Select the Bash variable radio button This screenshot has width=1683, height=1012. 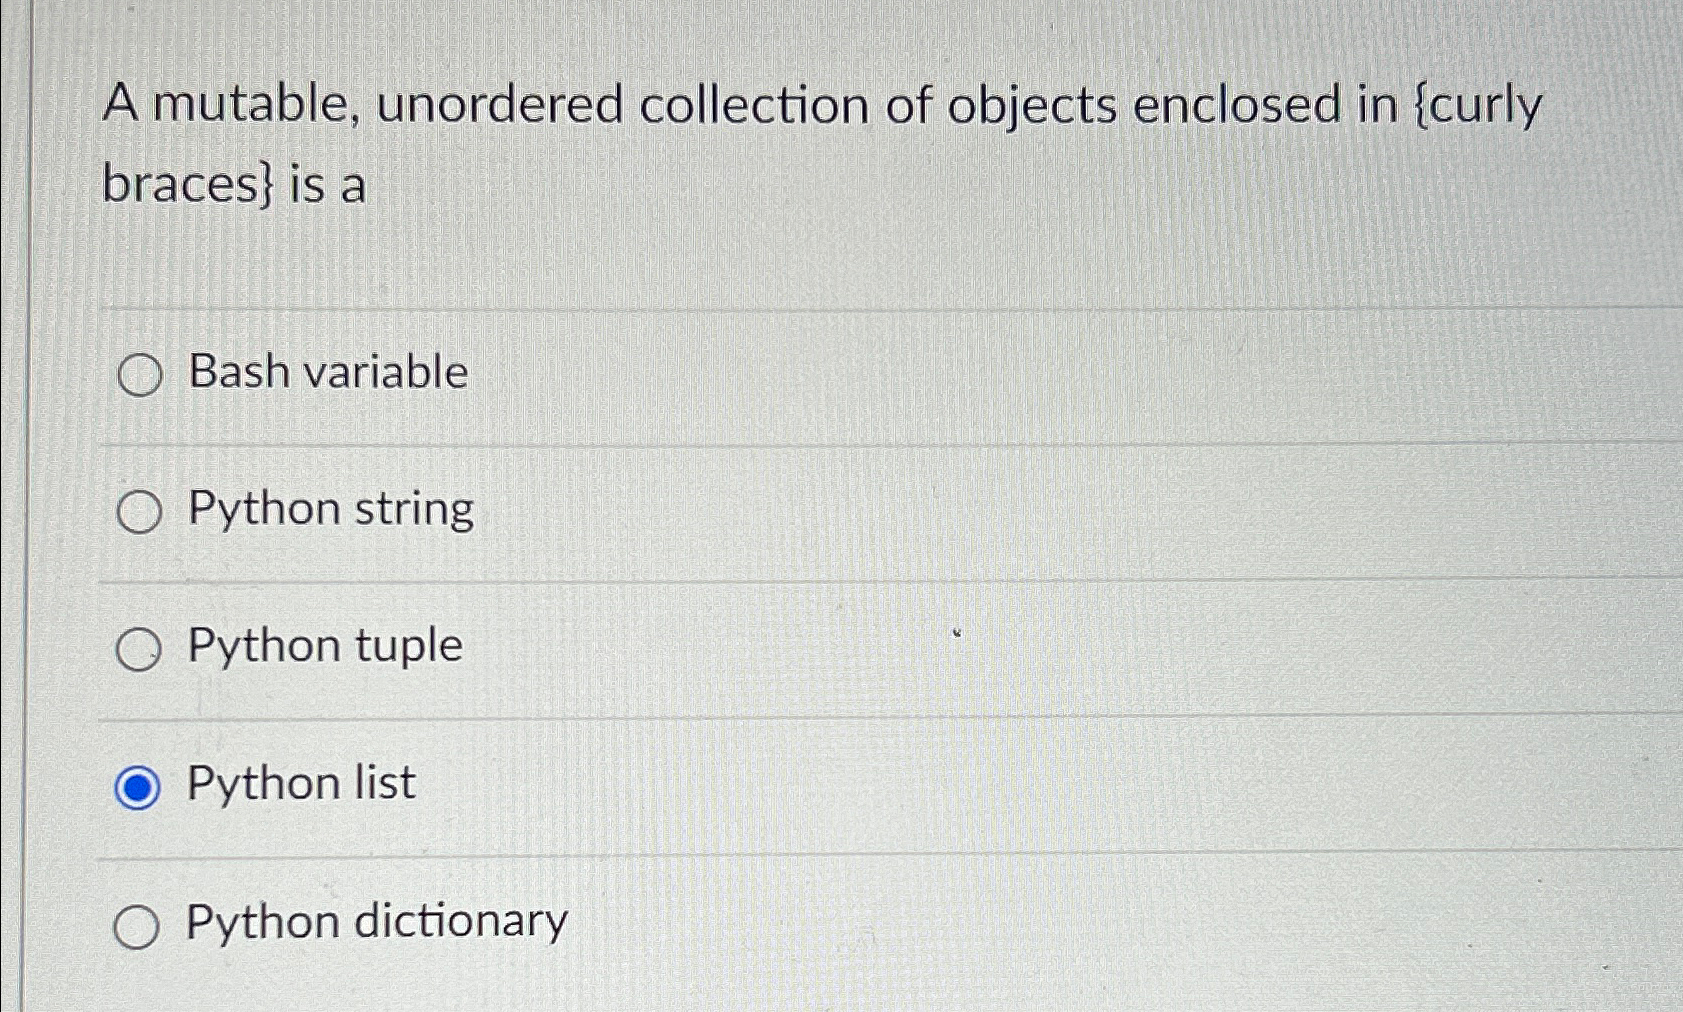click(x=139, y=374)
